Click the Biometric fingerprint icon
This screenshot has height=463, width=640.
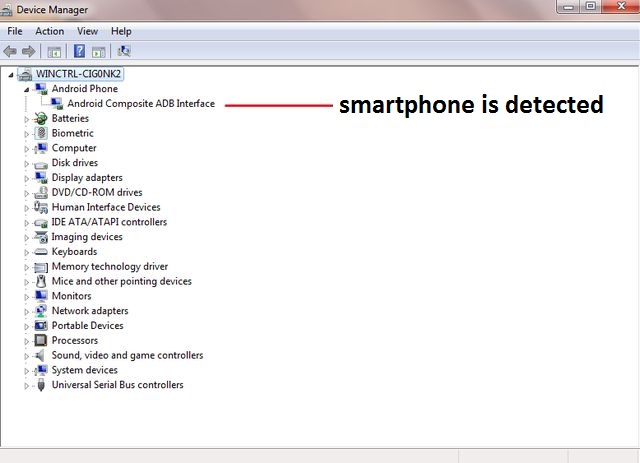coord(41,133)
